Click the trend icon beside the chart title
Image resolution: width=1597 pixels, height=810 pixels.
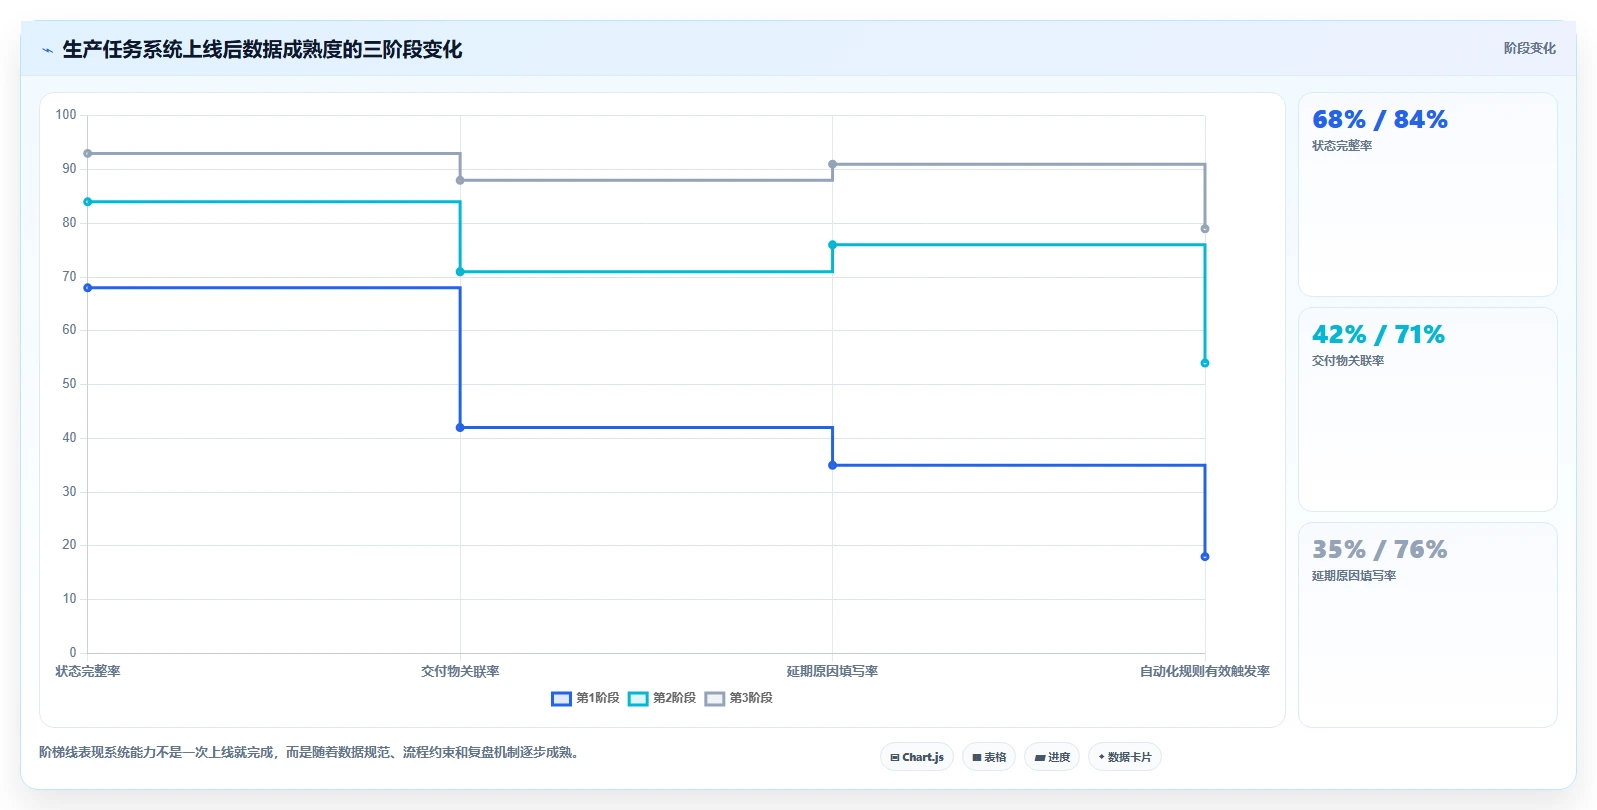(x=47, y=50)
